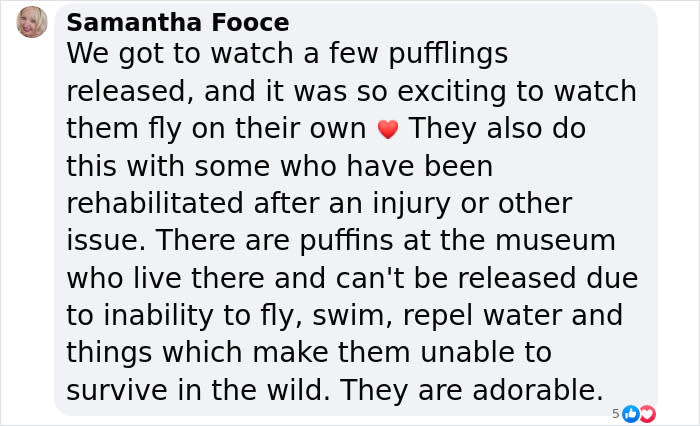Click the red heart emoji in the comment
The height and width of the screenshot is (426, 700).
[388, 129]
